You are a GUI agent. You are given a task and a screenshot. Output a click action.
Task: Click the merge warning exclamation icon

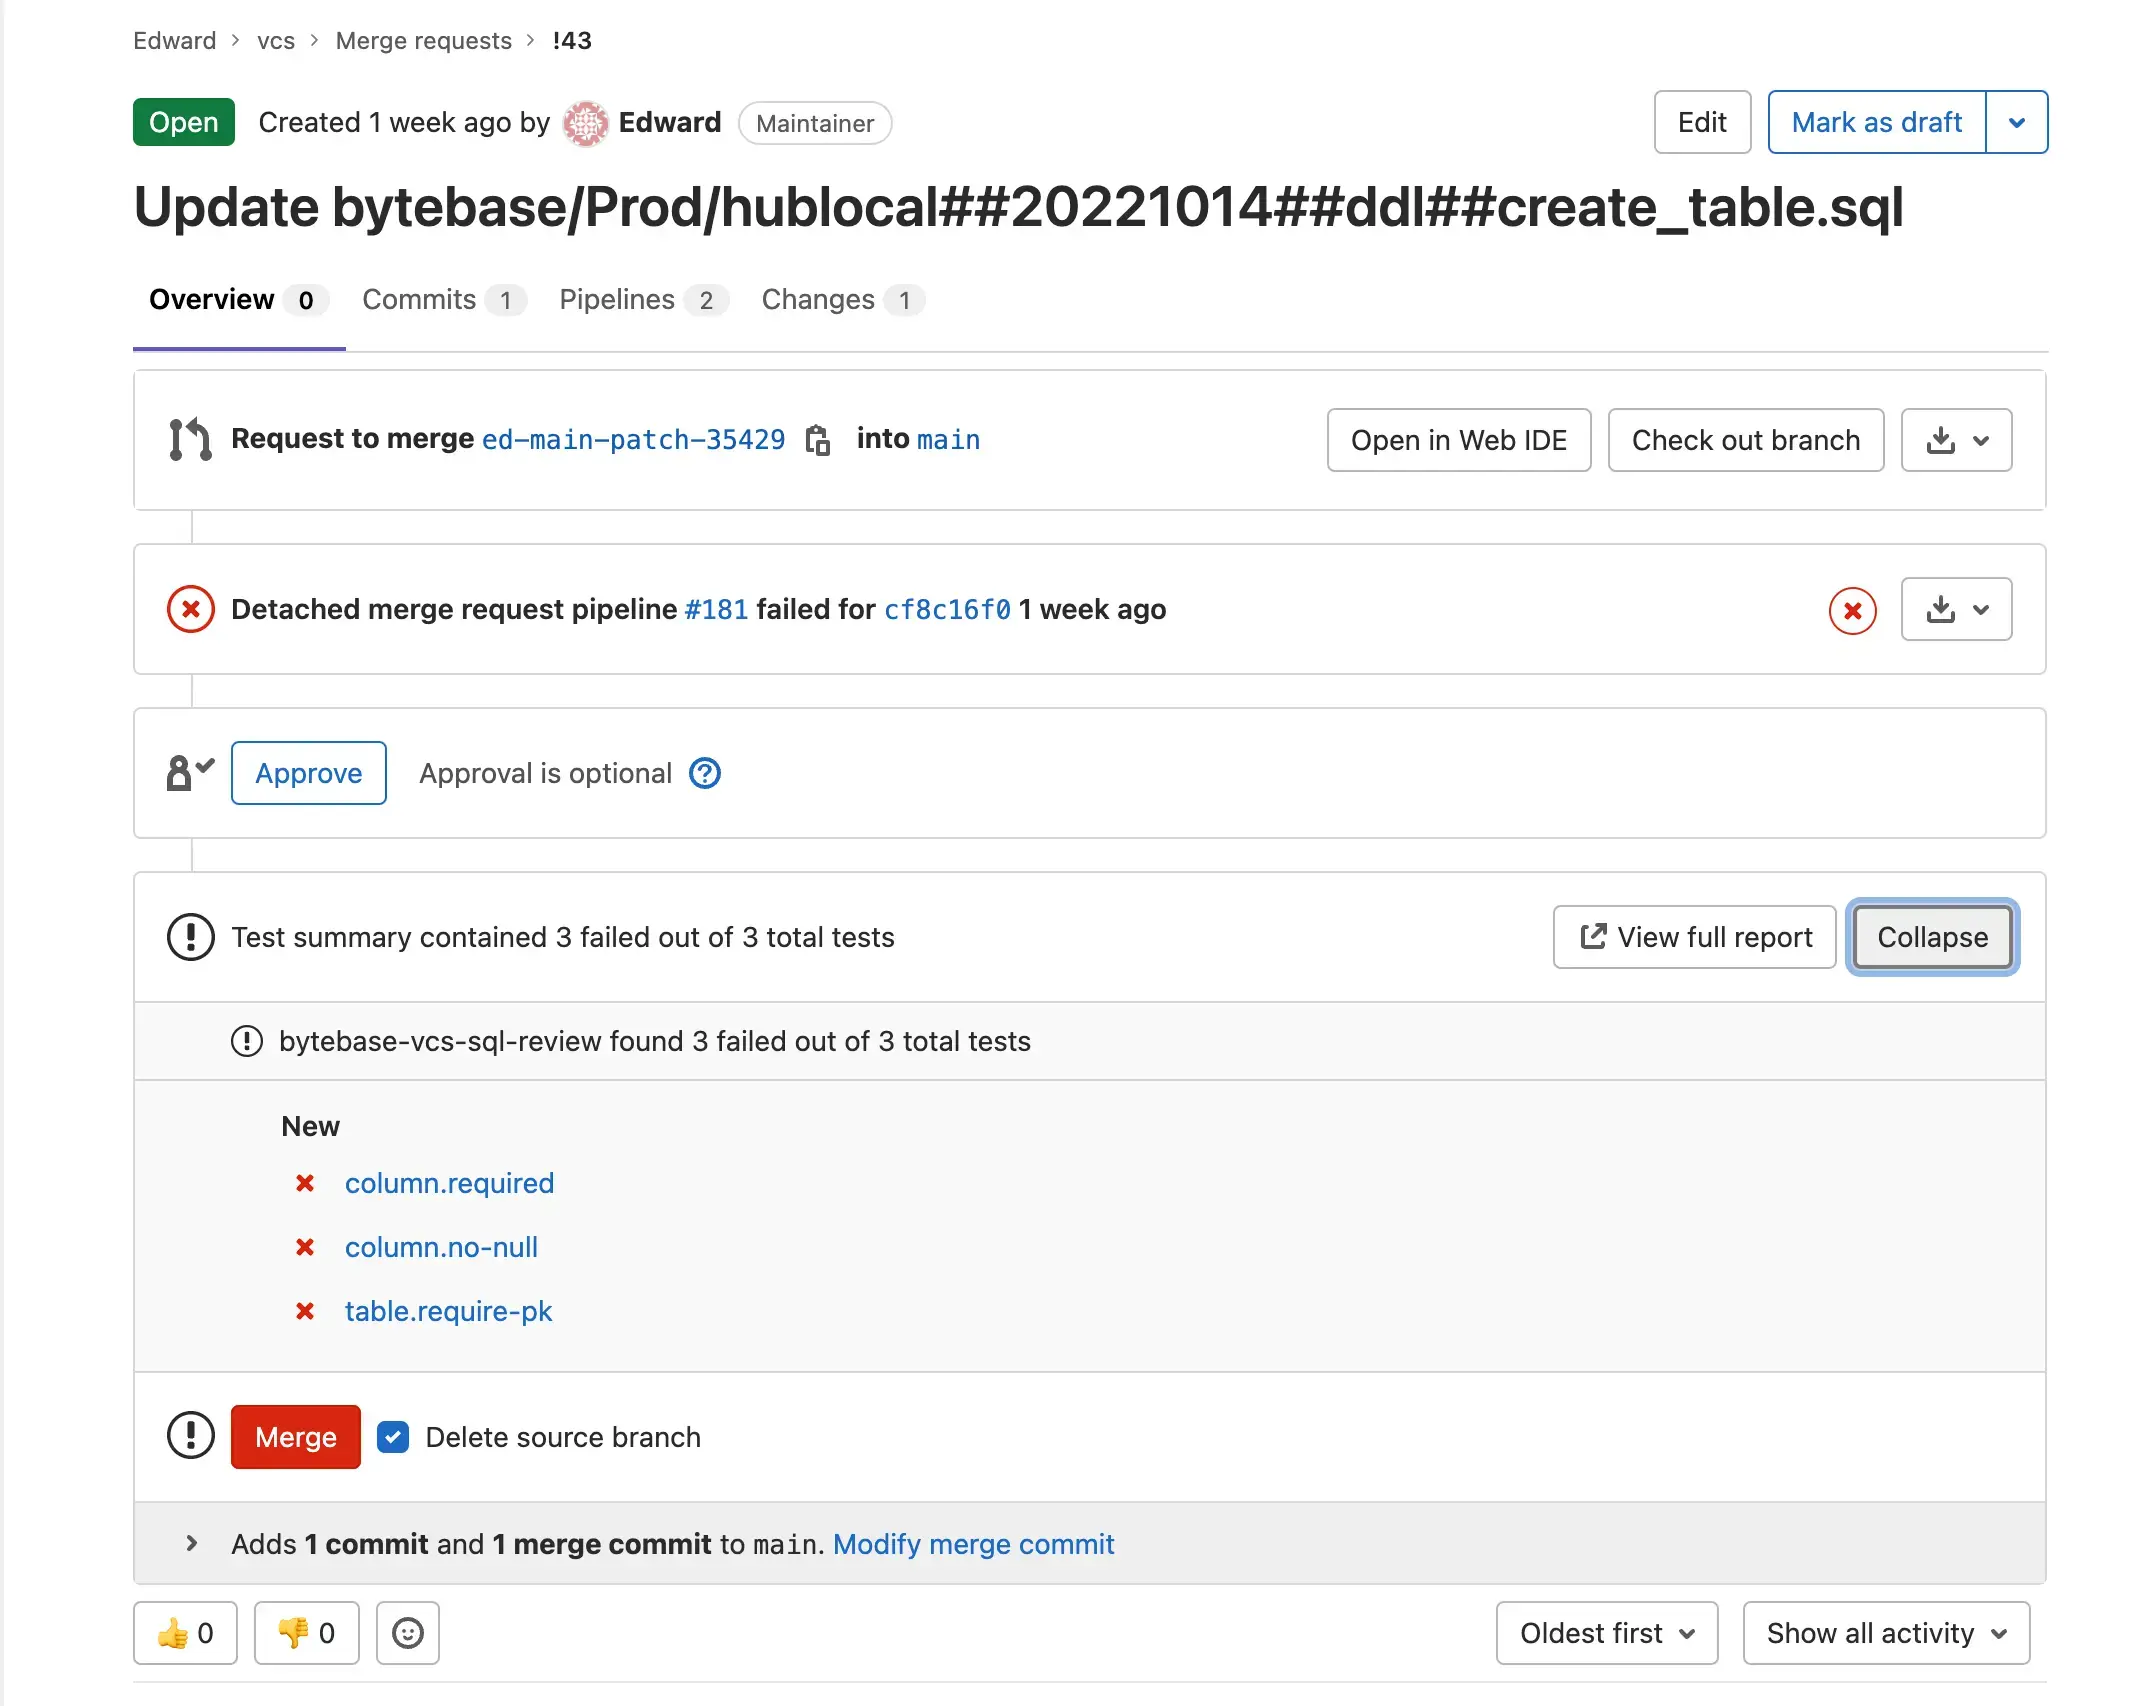click(x=190, y=1438)
